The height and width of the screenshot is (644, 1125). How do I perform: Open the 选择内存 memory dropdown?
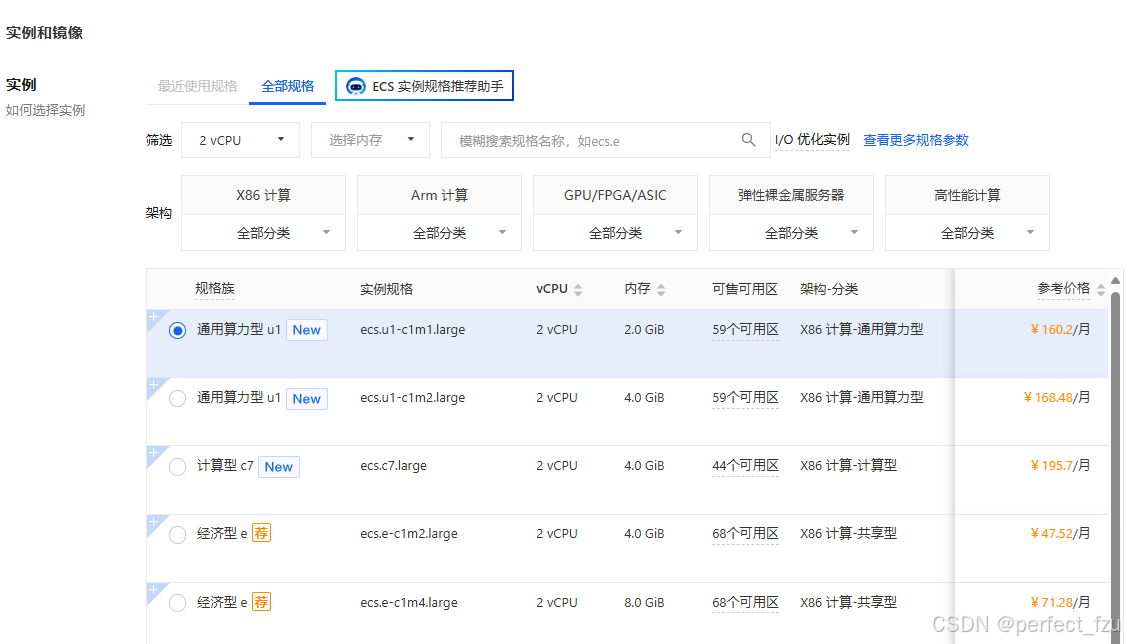(370, 140)
